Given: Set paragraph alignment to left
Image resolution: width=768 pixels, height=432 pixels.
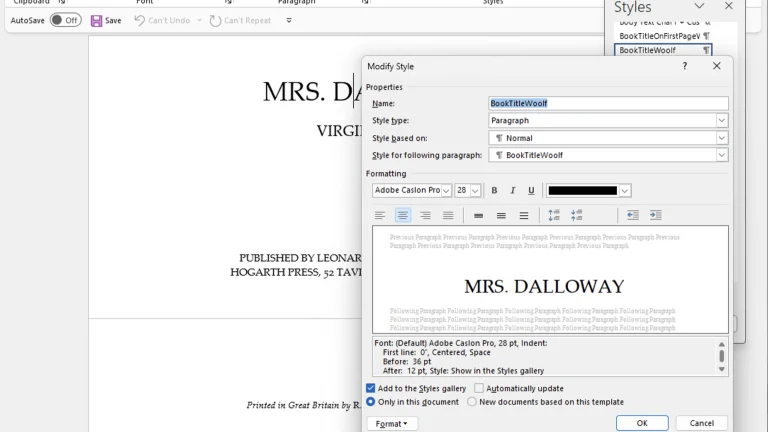Looking at the screenshot, I should pos(380,215).
